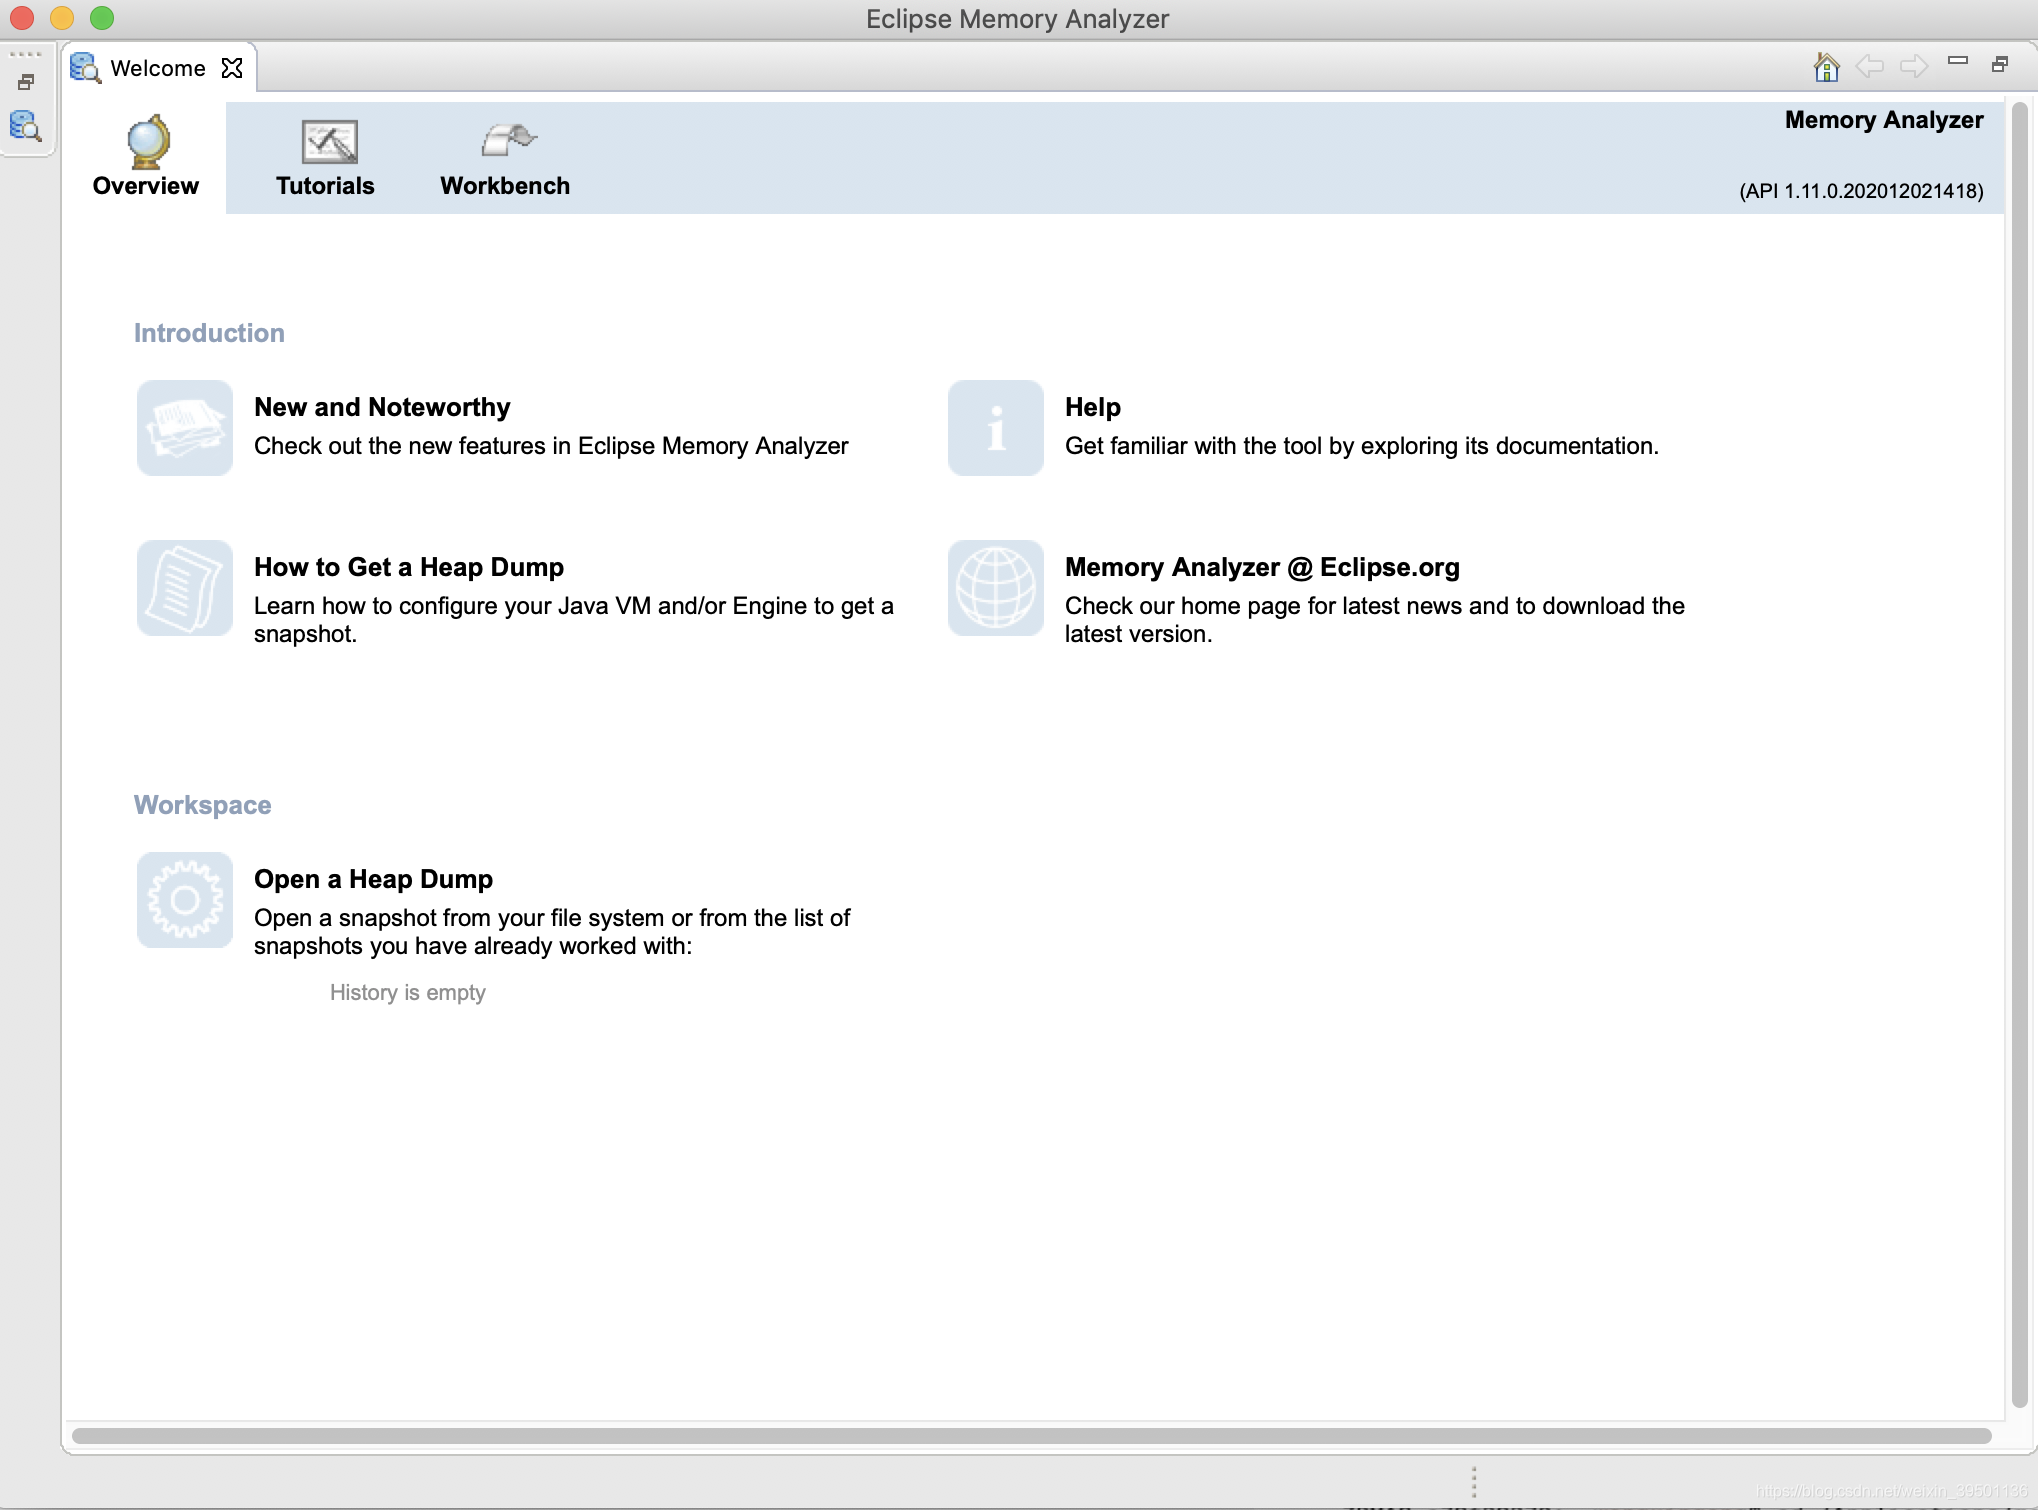Click the Help info icon
2038x1510 pixels.
(x=995, y=428)
